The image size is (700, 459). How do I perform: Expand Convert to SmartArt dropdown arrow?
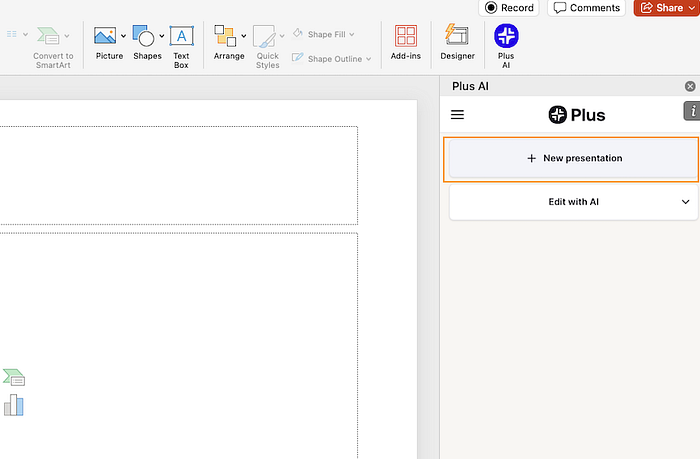coord(67,36)
